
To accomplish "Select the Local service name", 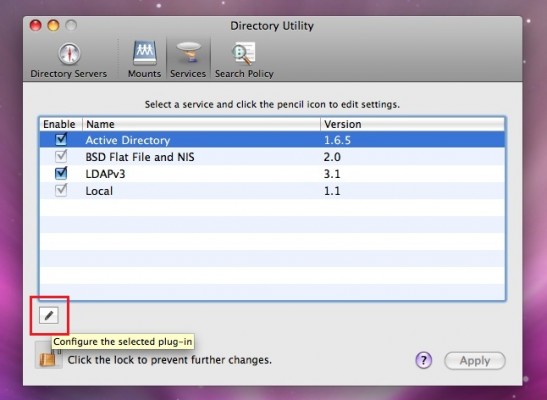I will click(x=99, y=191).
